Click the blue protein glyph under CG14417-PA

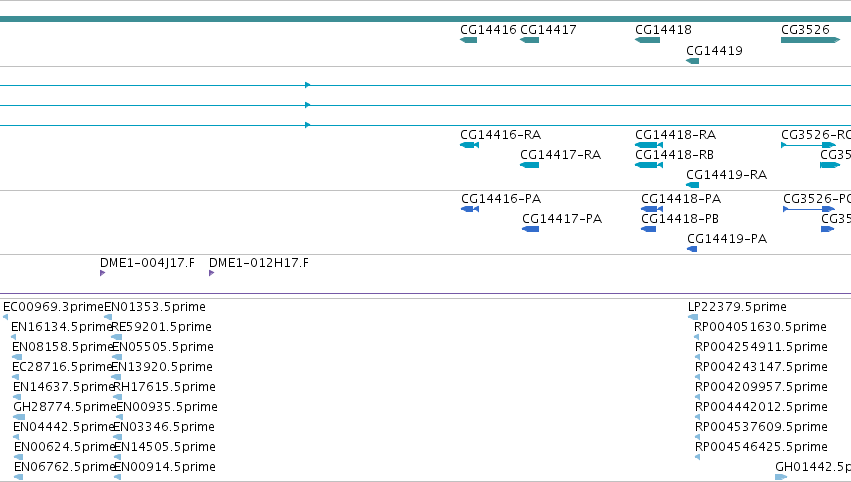click(x=531, y=229)
